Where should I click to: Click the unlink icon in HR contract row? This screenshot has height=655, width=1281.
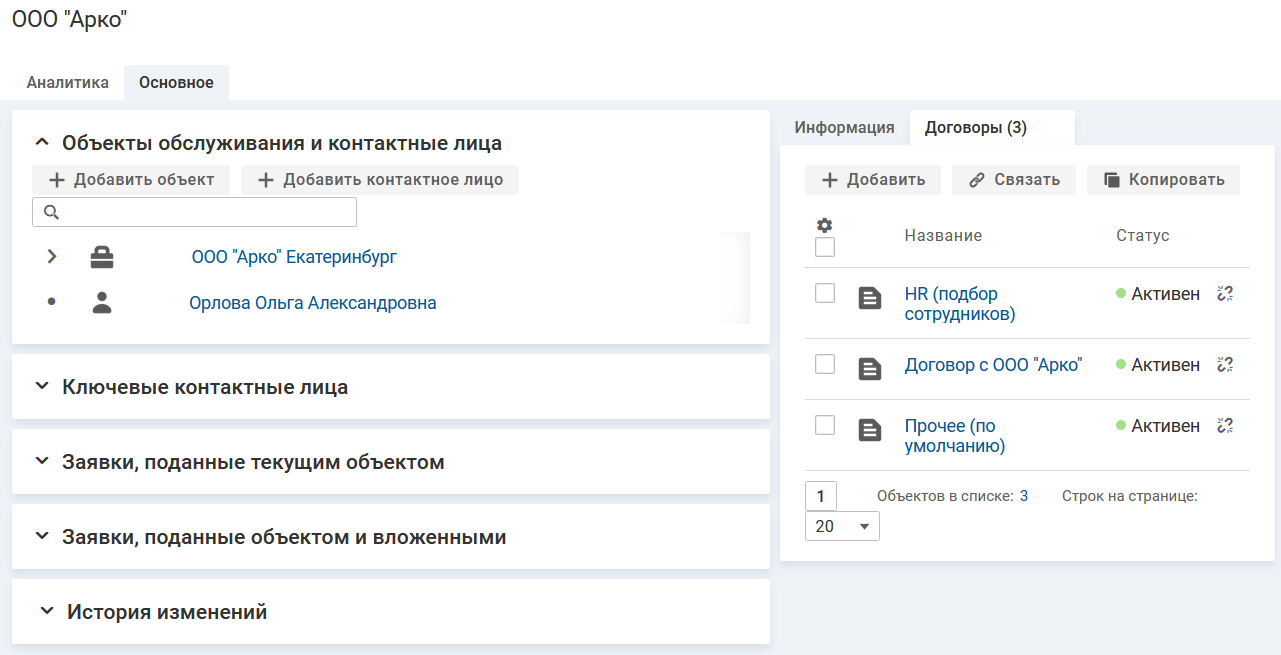(1225, 294)
